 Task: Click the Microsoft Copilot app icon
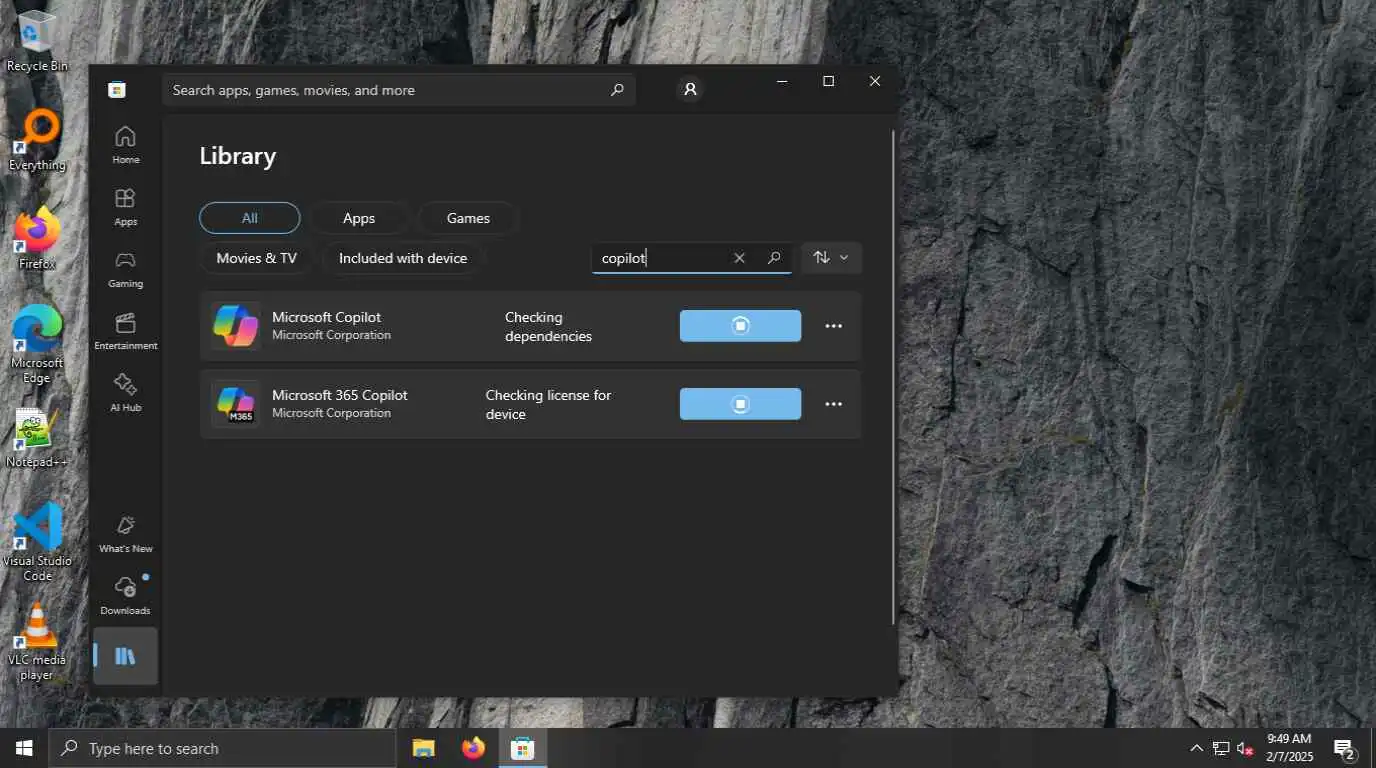(x=235, y=326)
